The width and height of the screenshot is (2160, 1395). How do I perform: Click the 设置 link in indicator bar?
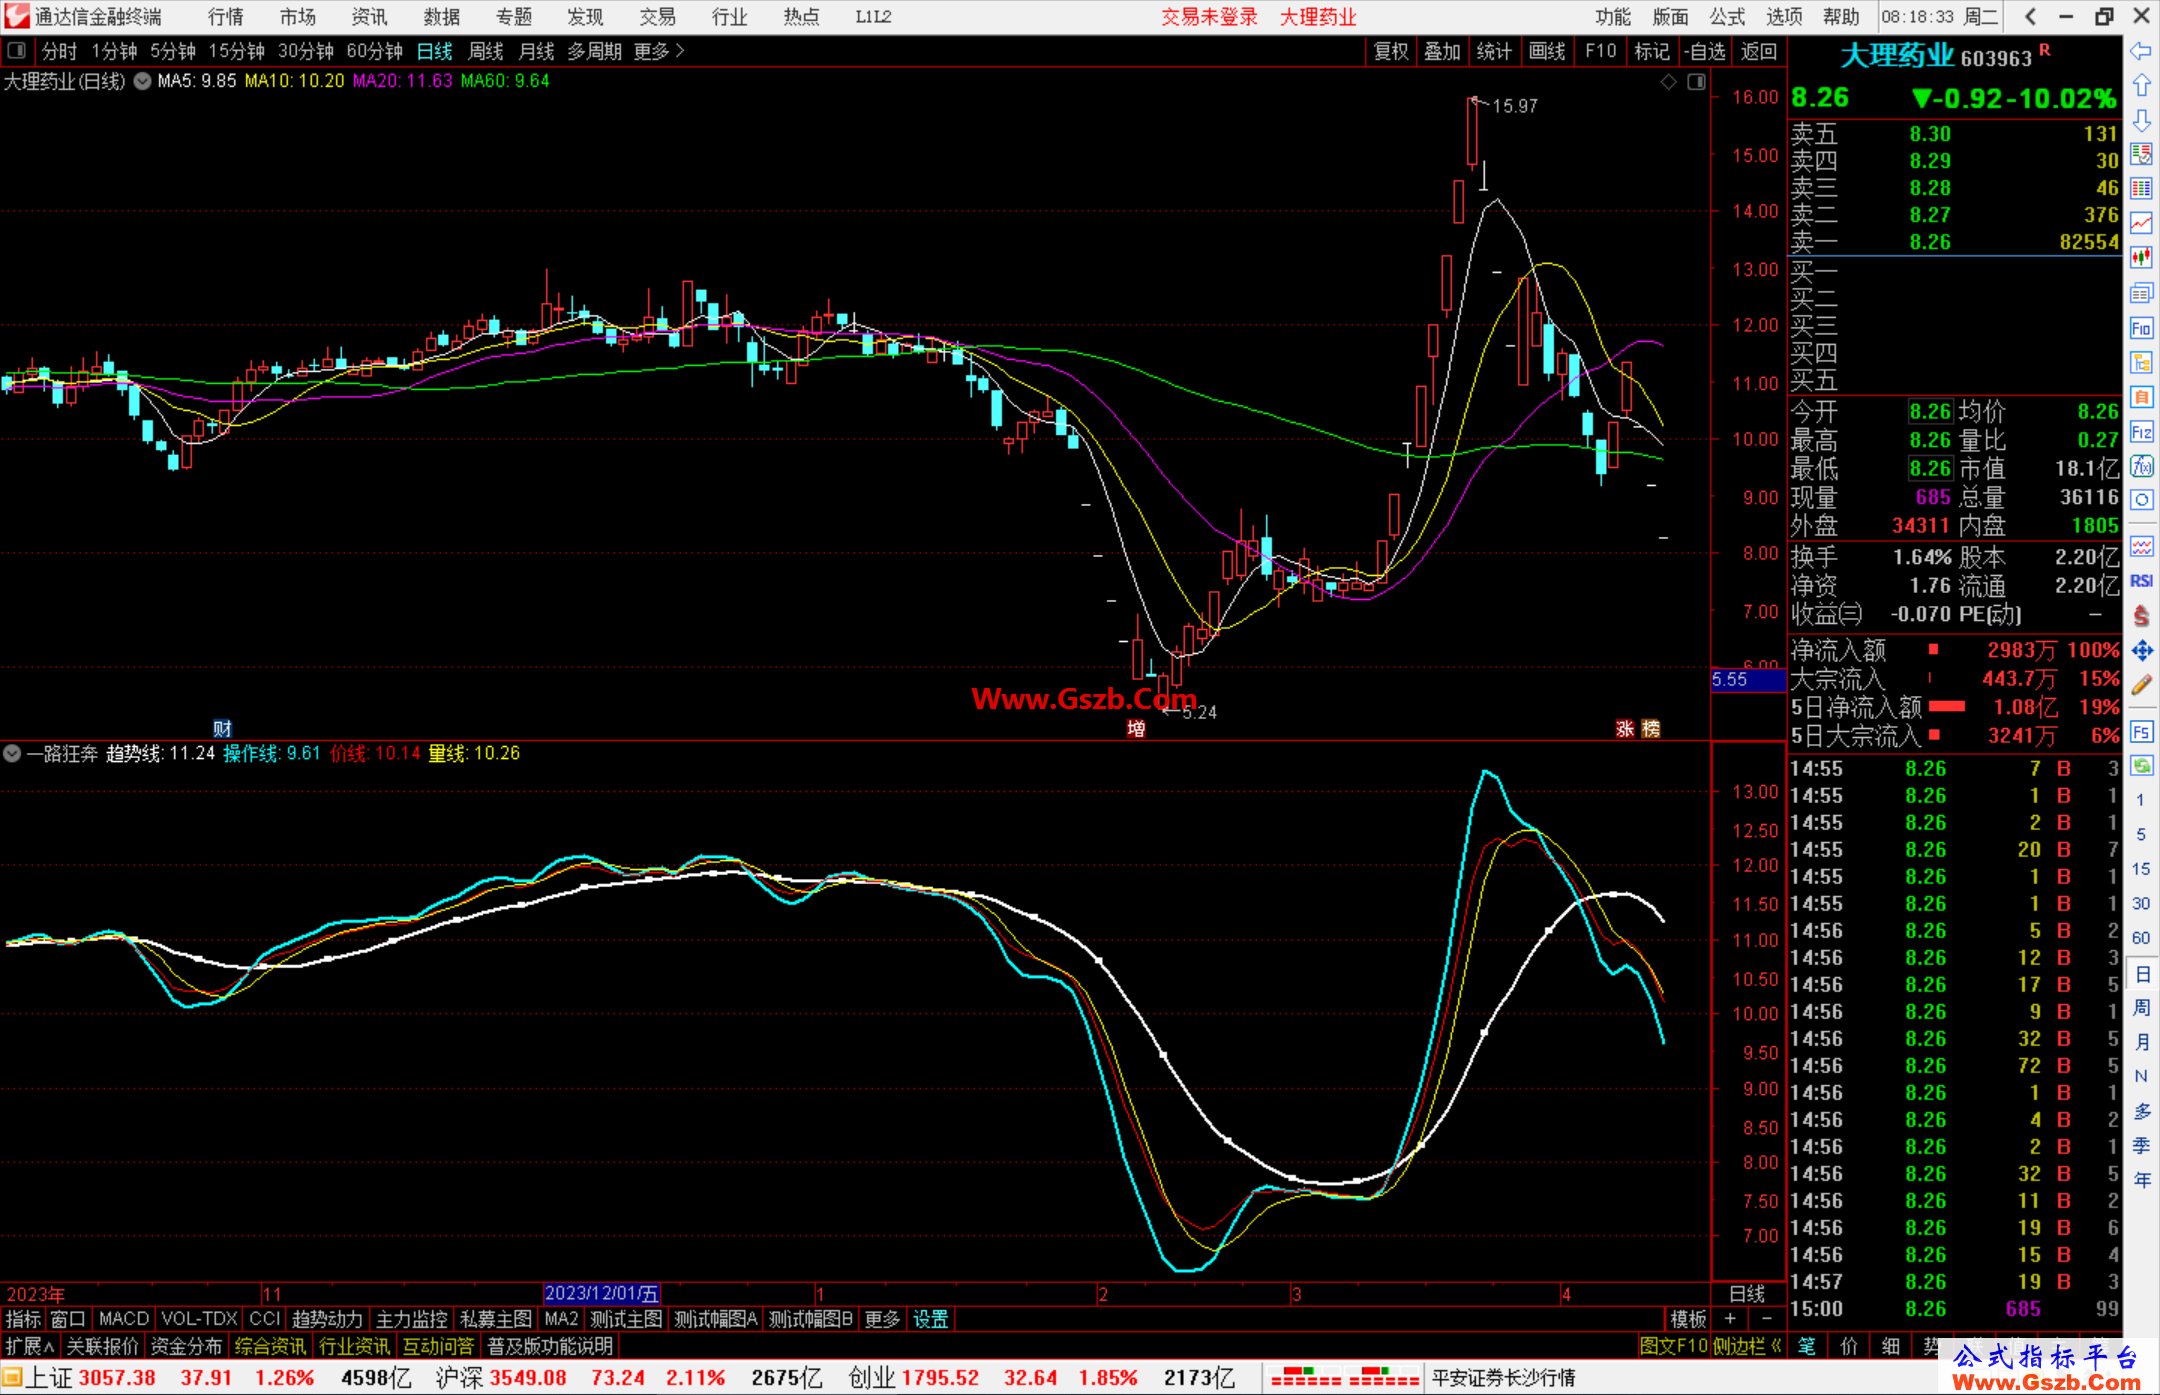[931, 1319]
